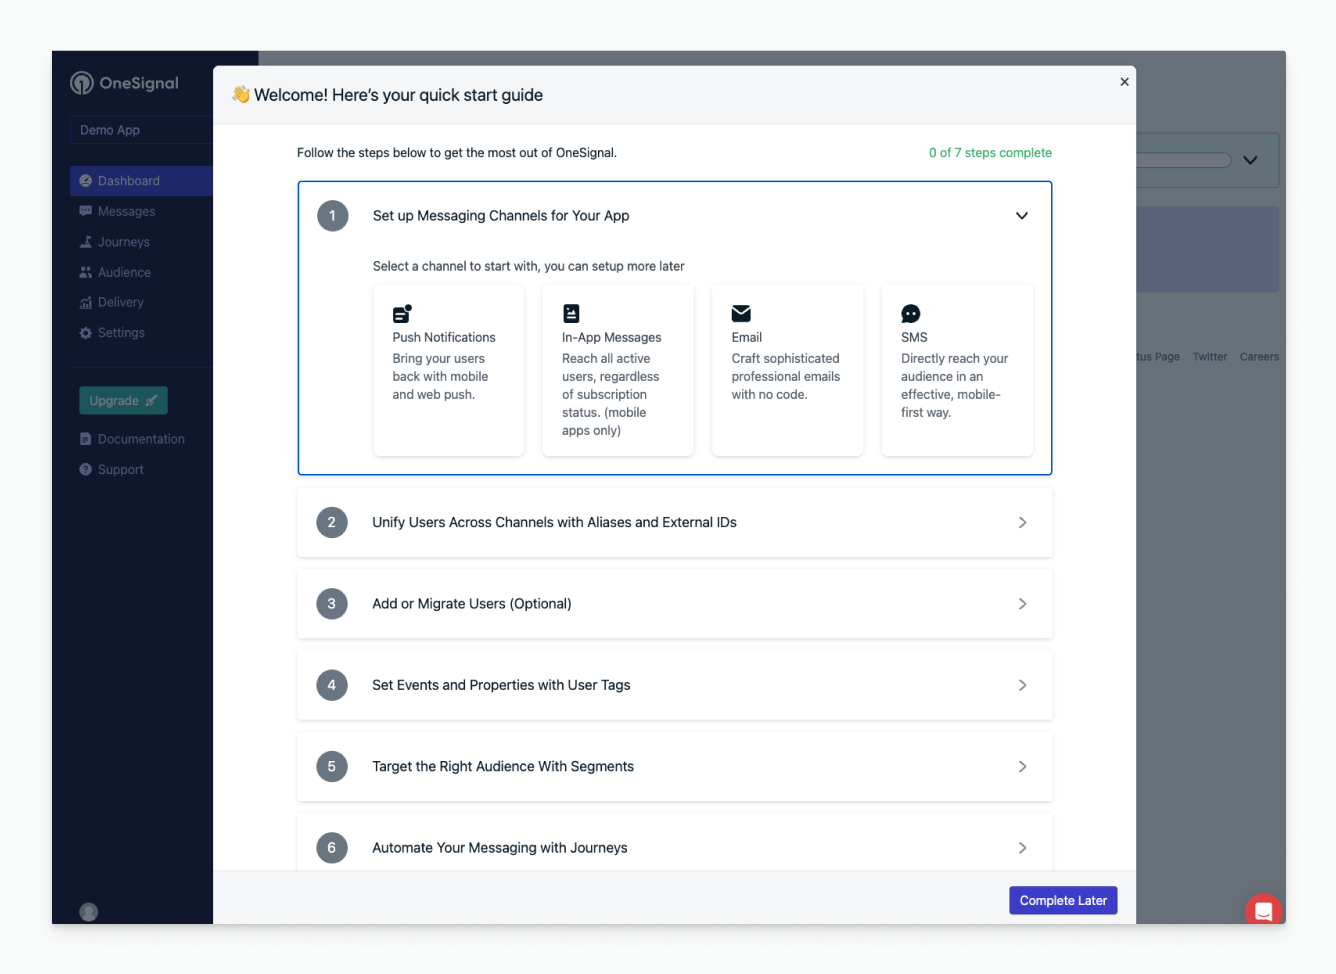Select the Email card title
This screenshot has width=1336, height=974.
[747, 338]
